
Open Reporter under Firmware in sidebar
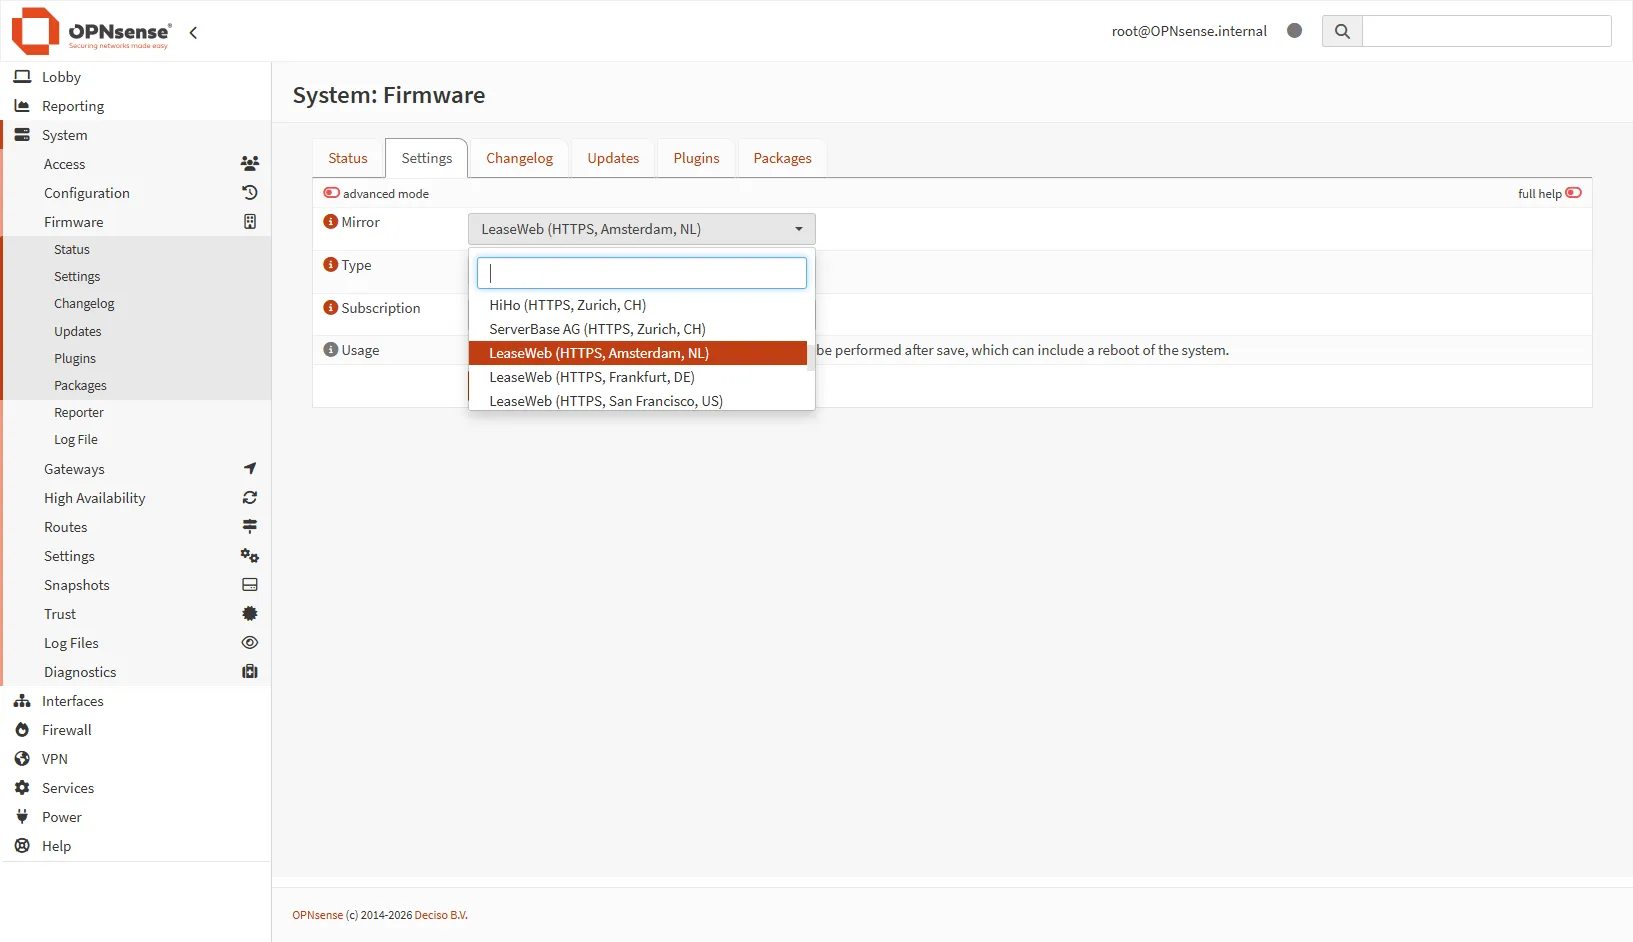(78, 412)
